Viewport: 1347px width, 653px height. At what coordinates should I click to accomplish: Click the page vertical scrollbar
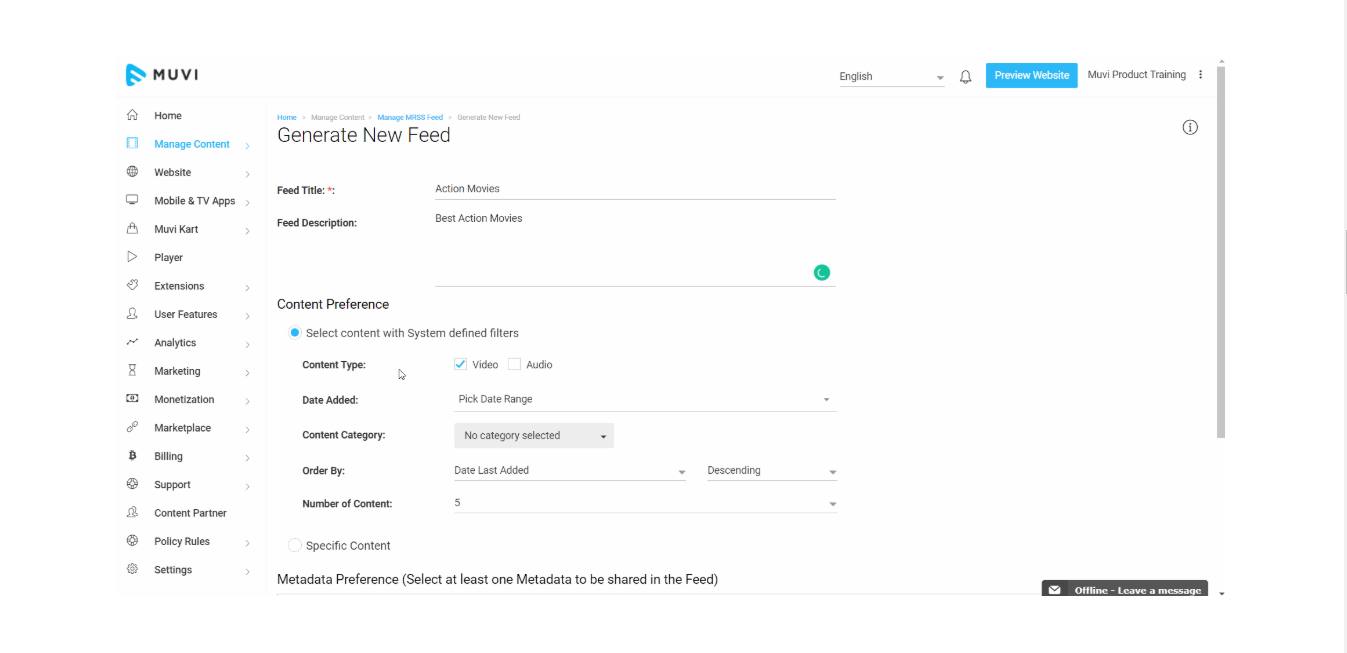[1220, 250]
